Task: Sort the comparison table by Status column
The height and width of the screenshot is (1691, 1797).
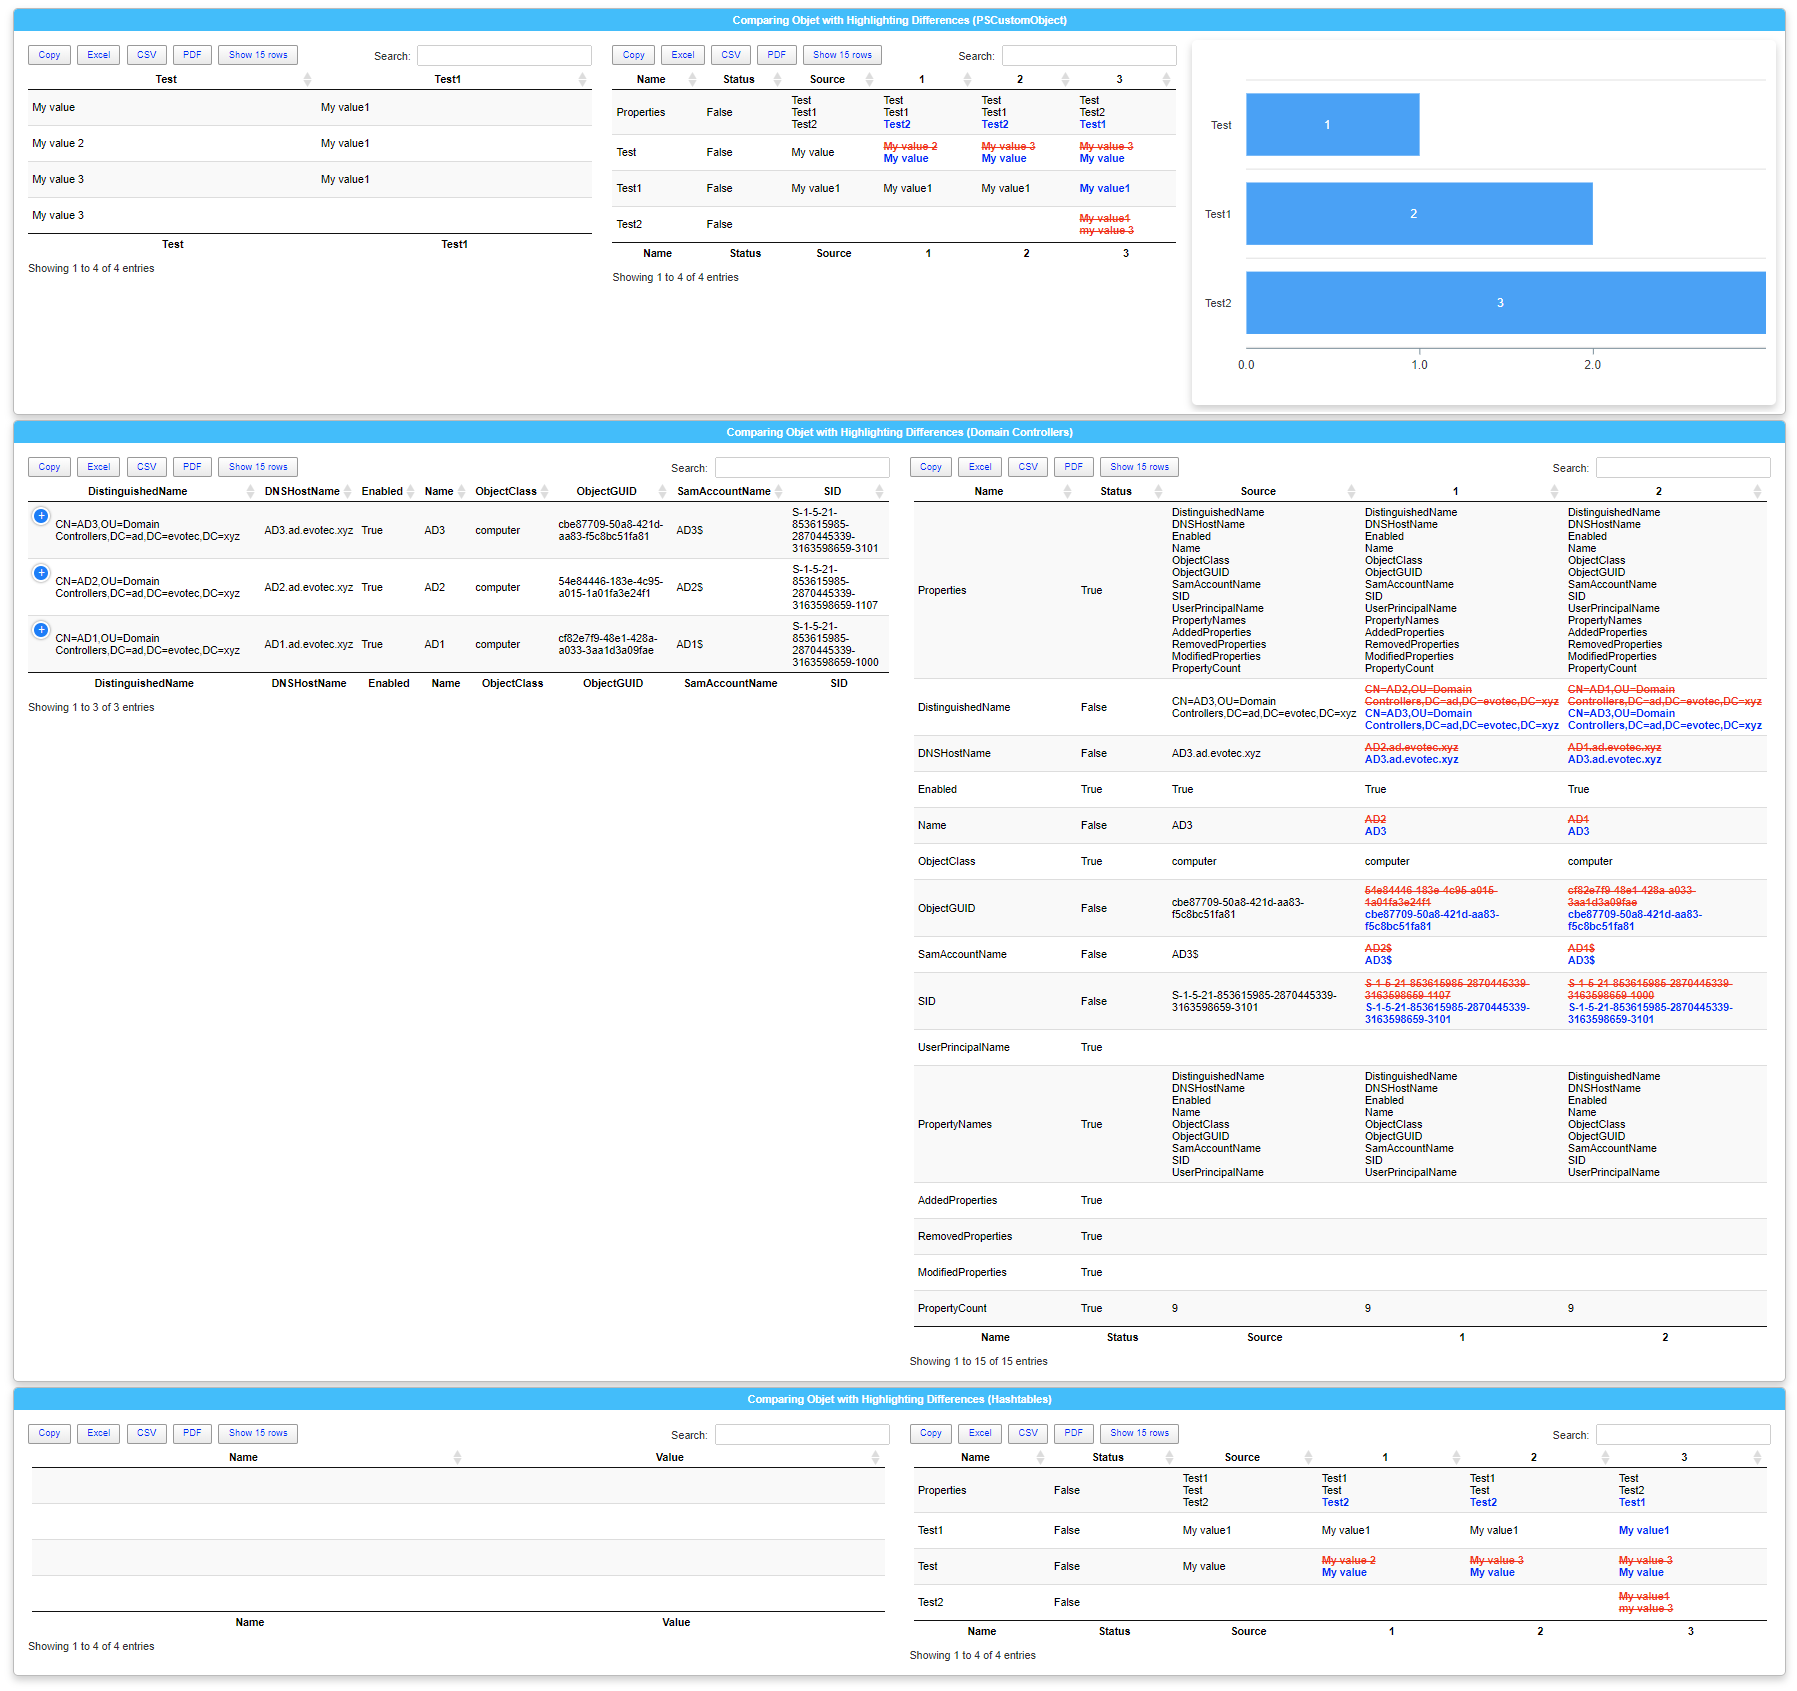Action: [738, 79]
